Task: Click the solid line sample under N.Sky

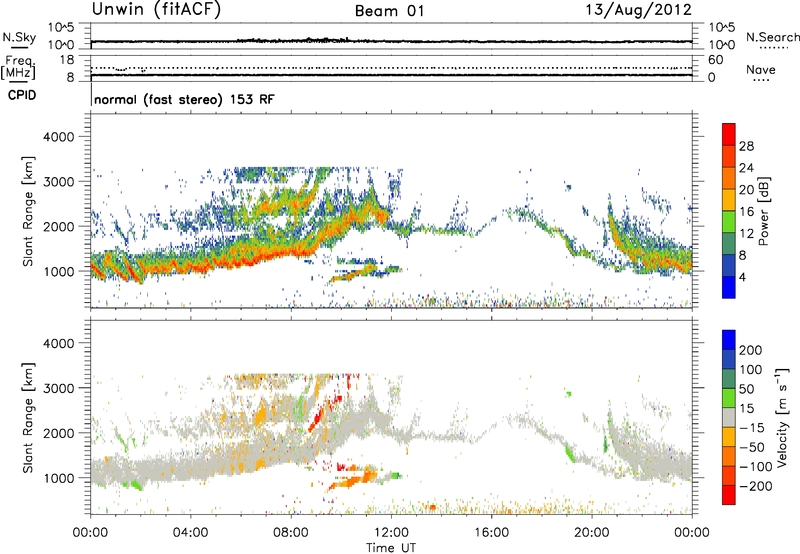Action: click(19, 47)
